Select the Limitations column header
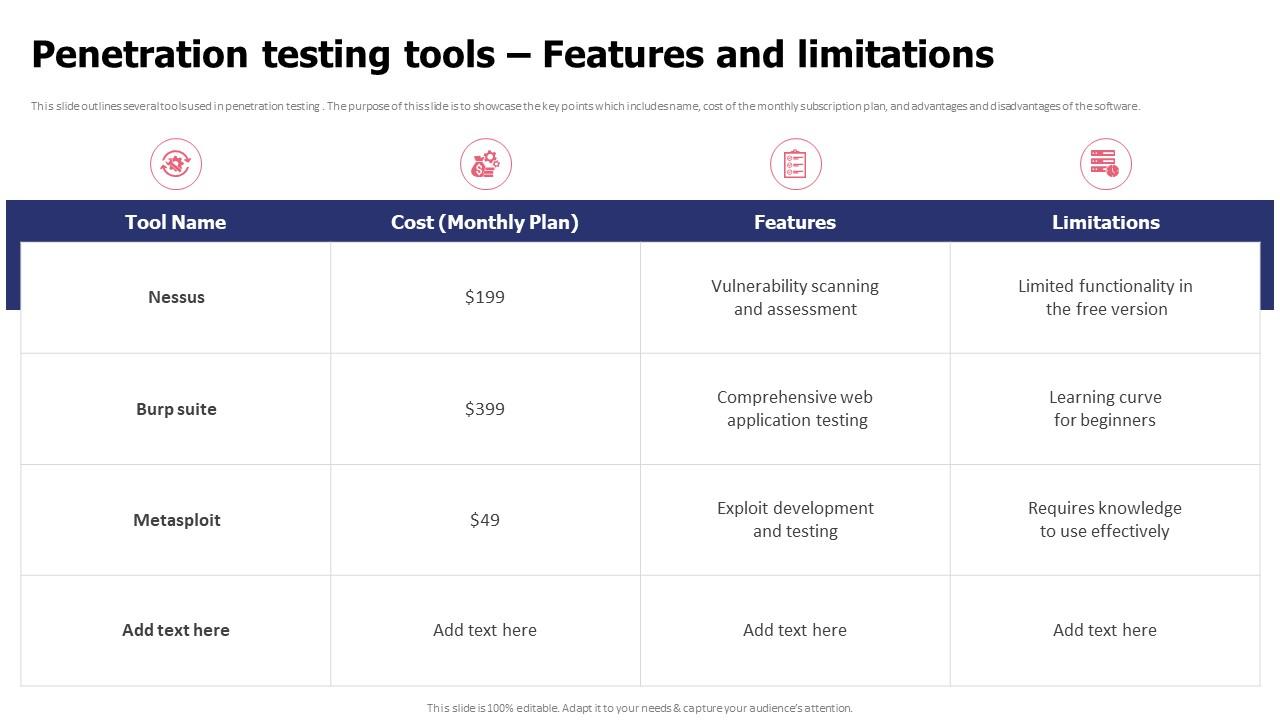This screenshot has height=720, width=1280. (x=1105, y=222)
